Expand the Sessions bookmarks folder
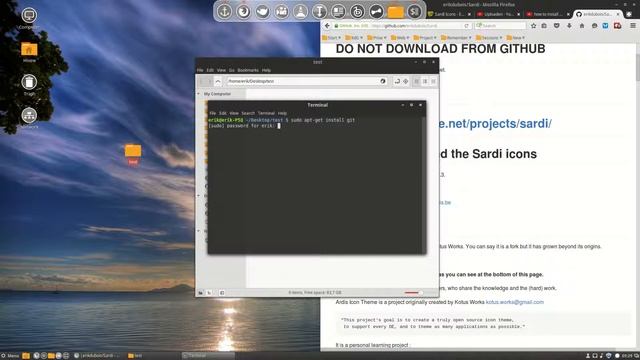Image resolution: width=640 pixels, height=360 pixels. pos(489,38)
